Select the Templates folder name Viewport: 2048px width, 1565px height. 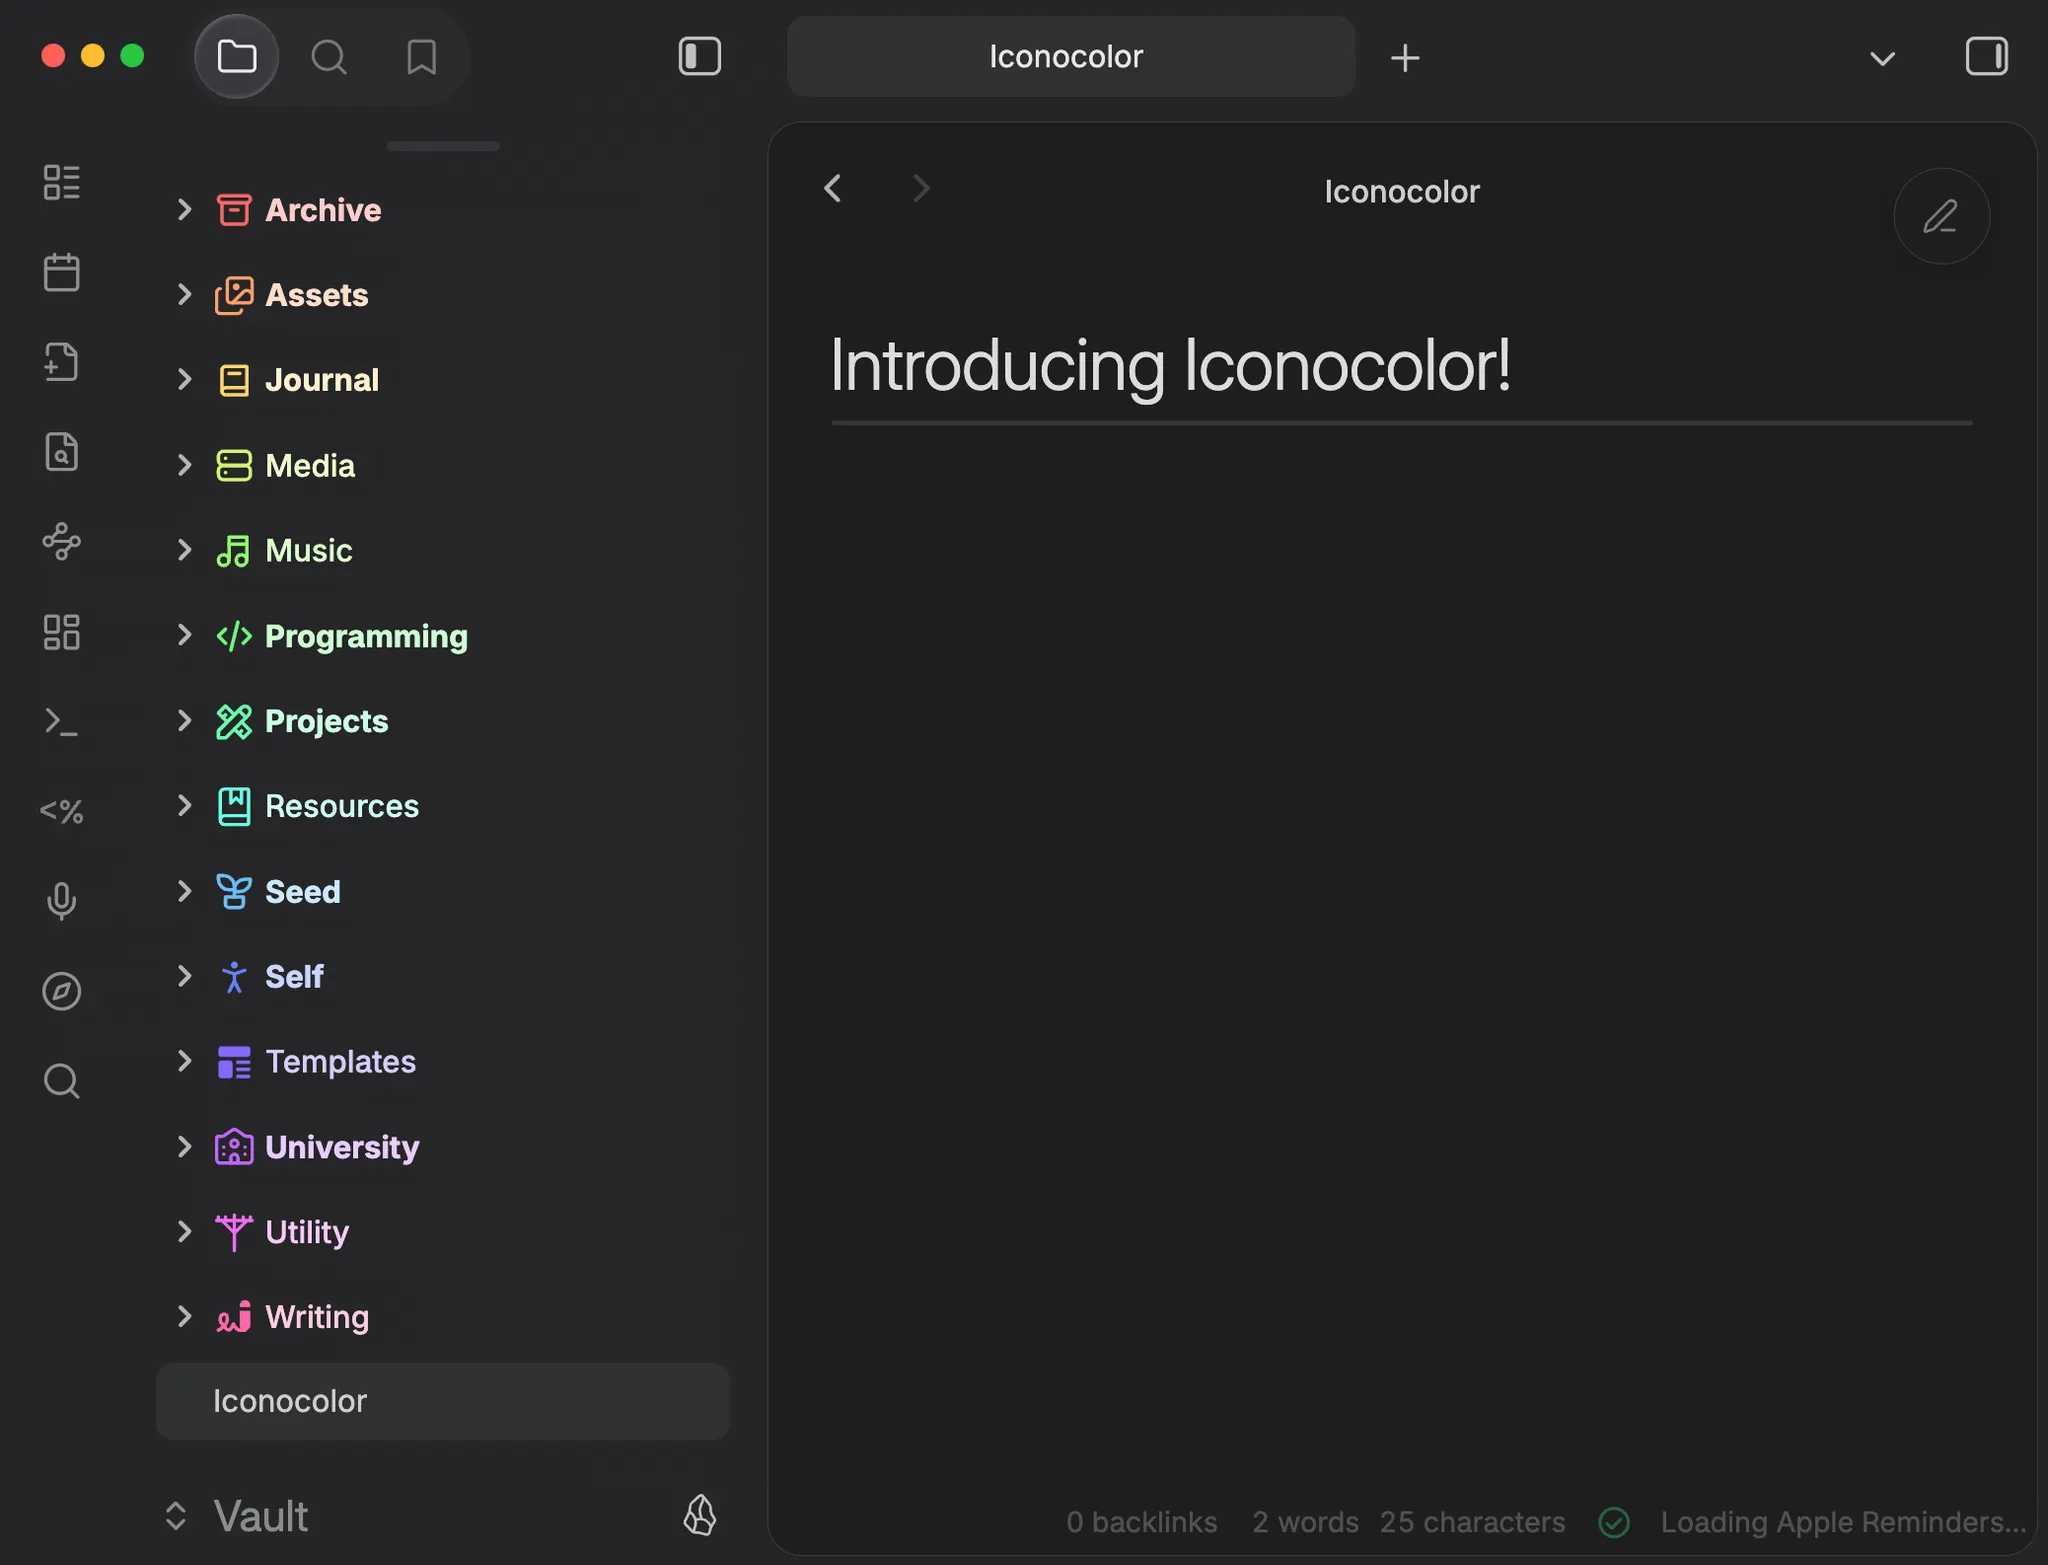[x=340, y=1061]
